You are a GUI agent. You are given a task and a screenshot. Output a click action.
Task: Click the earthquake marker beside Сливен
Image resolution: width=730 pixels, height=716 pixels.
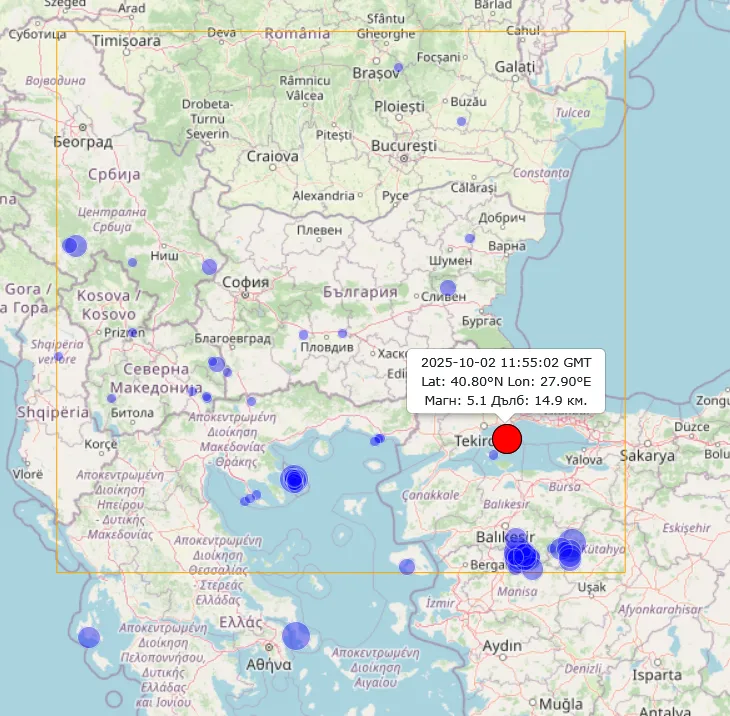coord(448,288)
